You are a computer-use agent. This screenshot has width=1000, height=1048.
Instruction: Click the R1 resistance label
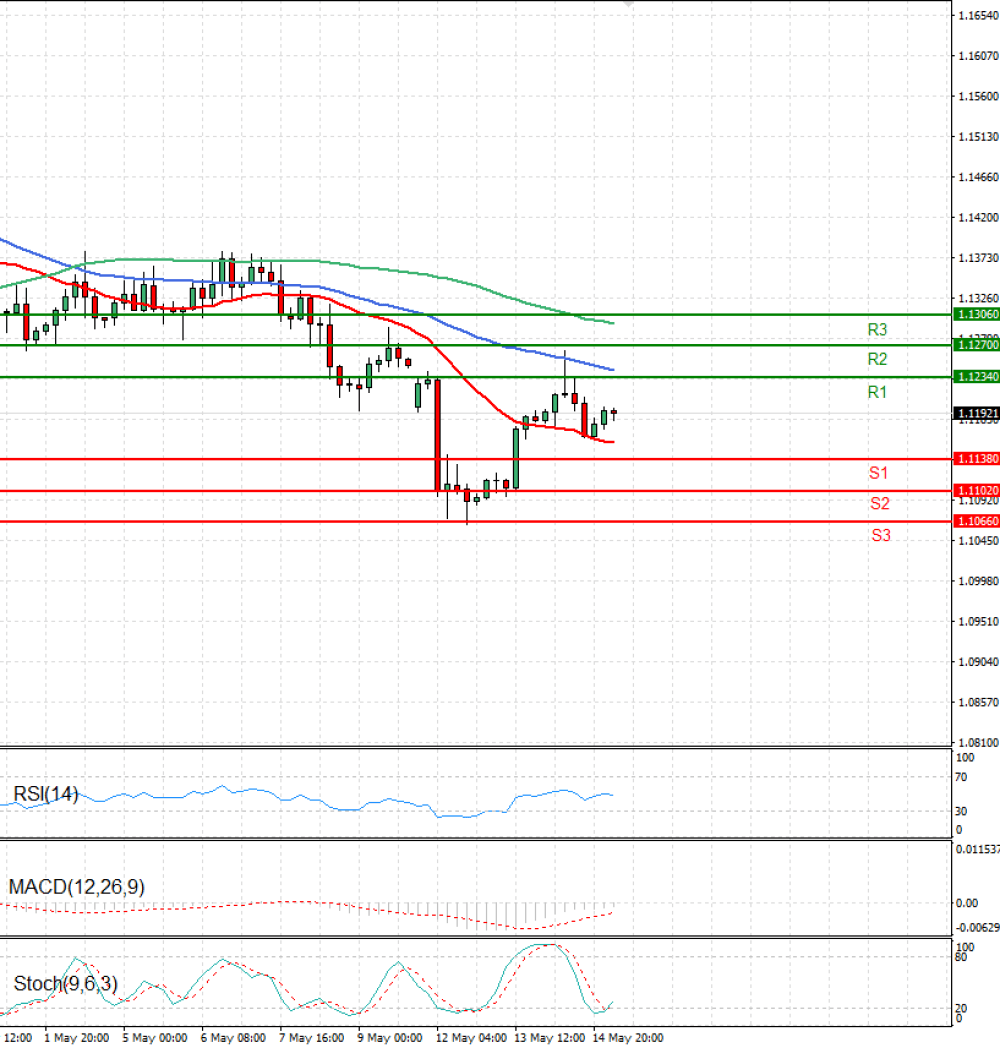click(x=877, y=392)
